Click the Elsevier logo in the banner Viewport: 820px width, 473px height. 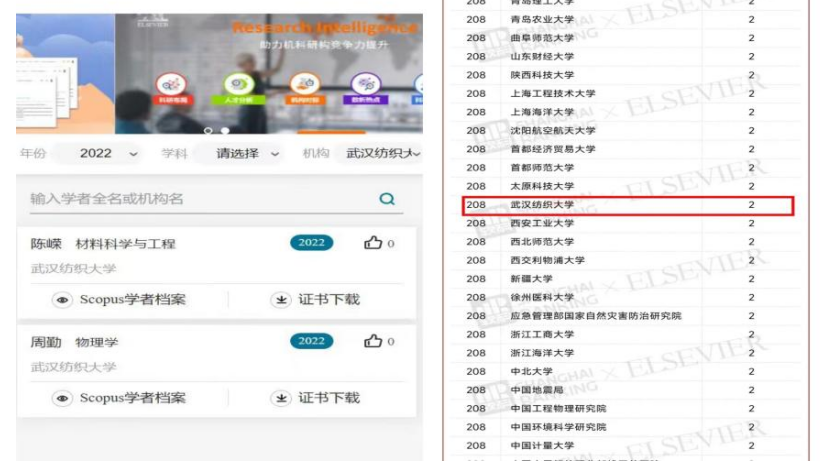click(x=153, y=22)
